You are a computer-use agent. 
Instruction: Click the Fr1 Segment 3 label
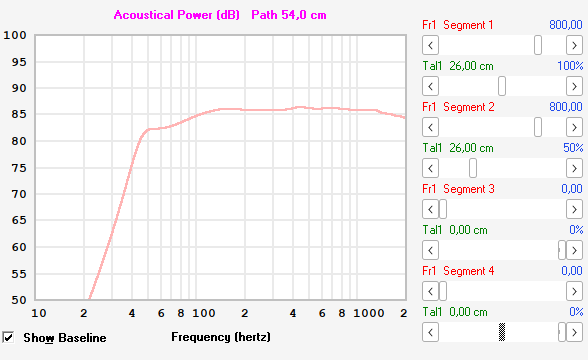[x=458, y=189]
